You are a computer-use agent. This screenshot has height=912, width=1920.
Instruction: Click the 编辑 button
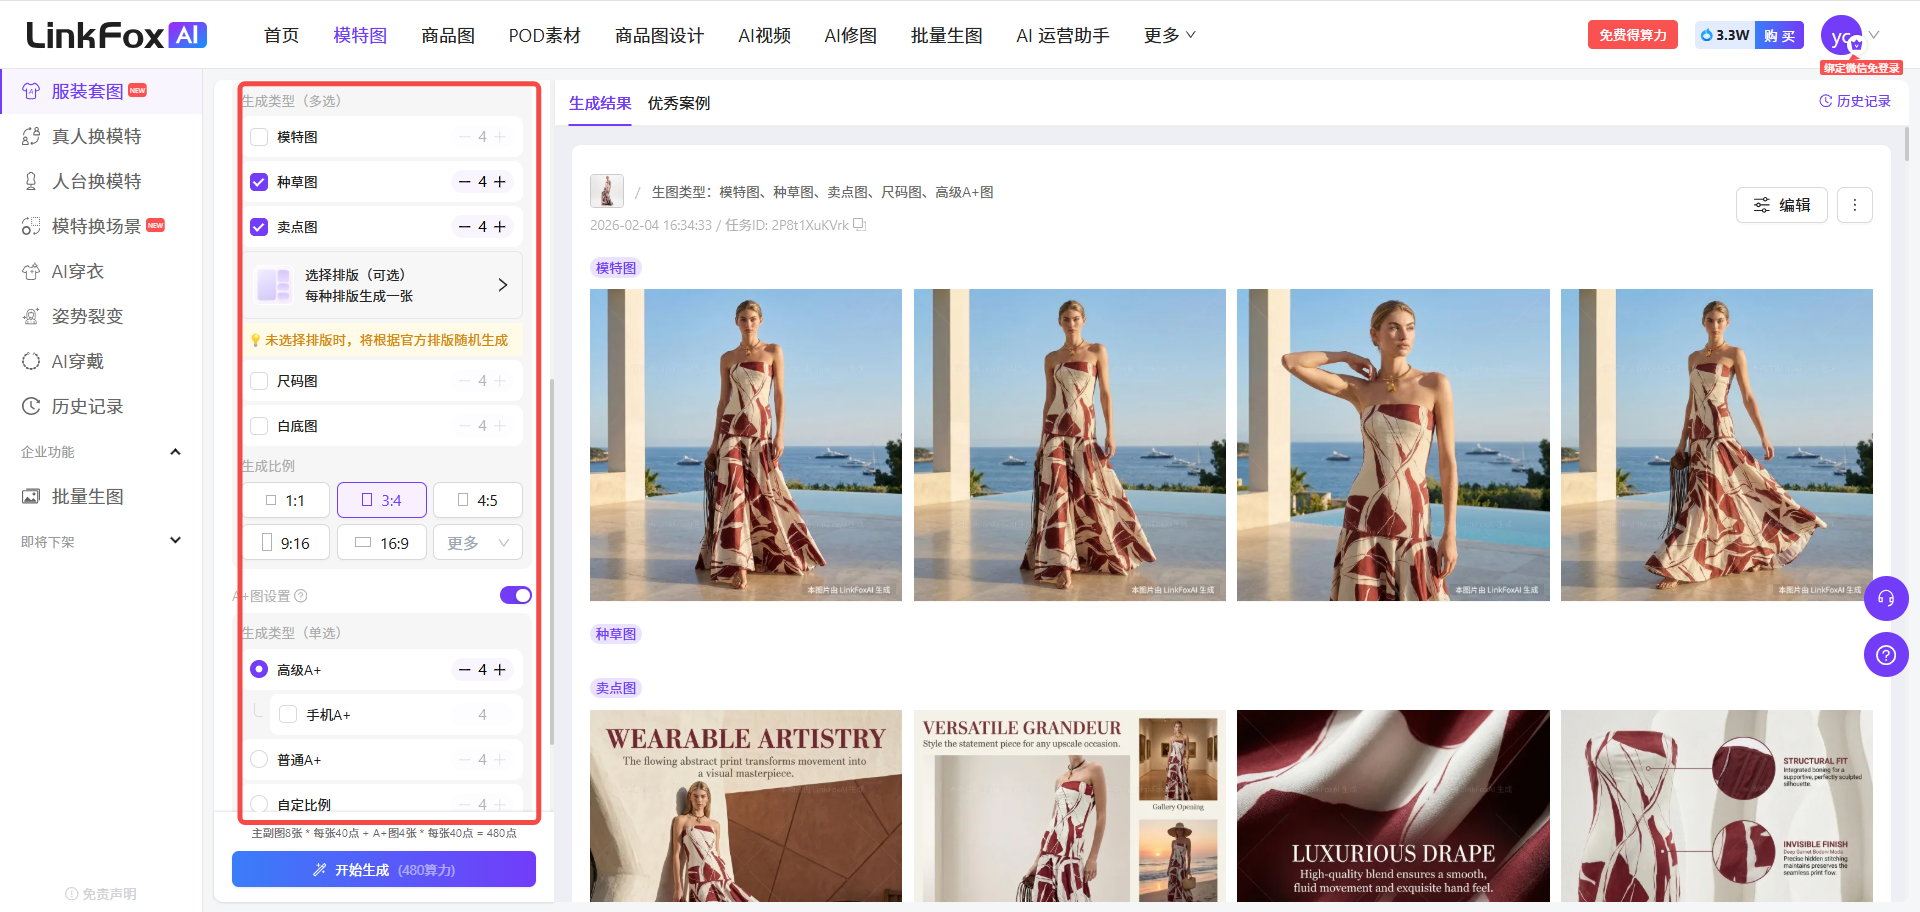tap(1782, 205)
